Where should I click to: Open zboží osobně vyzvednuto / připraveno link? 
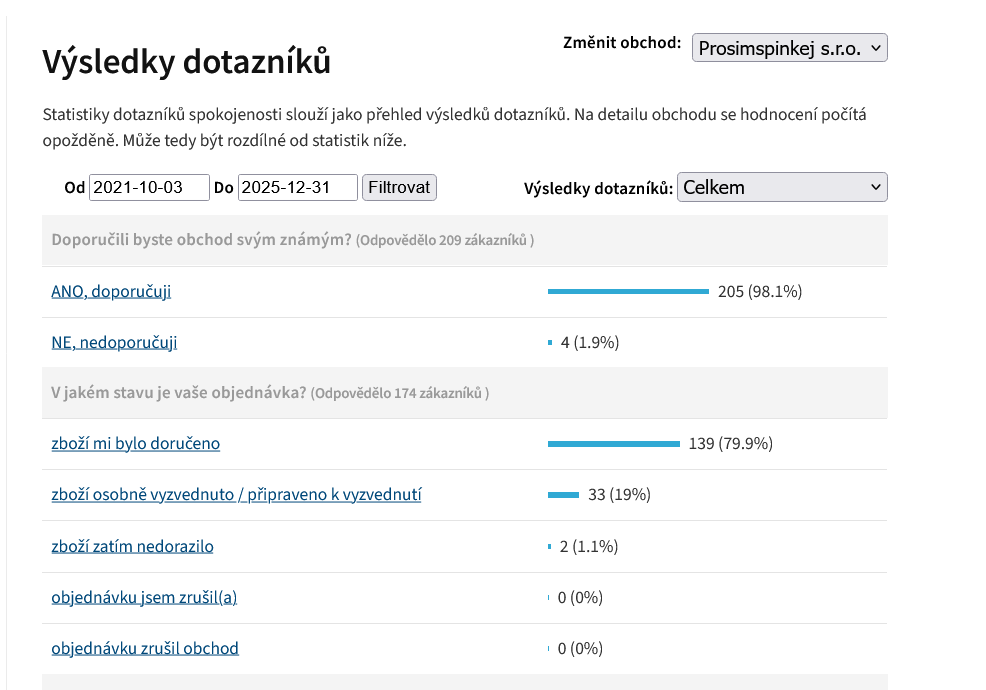pos(236,494)
